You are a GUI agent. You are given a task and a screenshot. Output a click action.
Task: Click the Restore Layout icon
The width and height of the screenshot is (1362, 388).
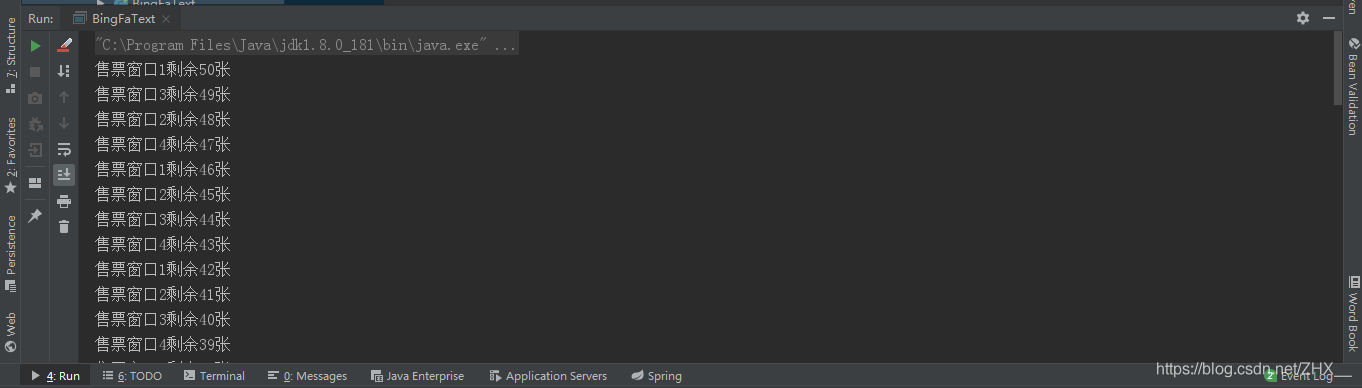click(x=35, y=183)
